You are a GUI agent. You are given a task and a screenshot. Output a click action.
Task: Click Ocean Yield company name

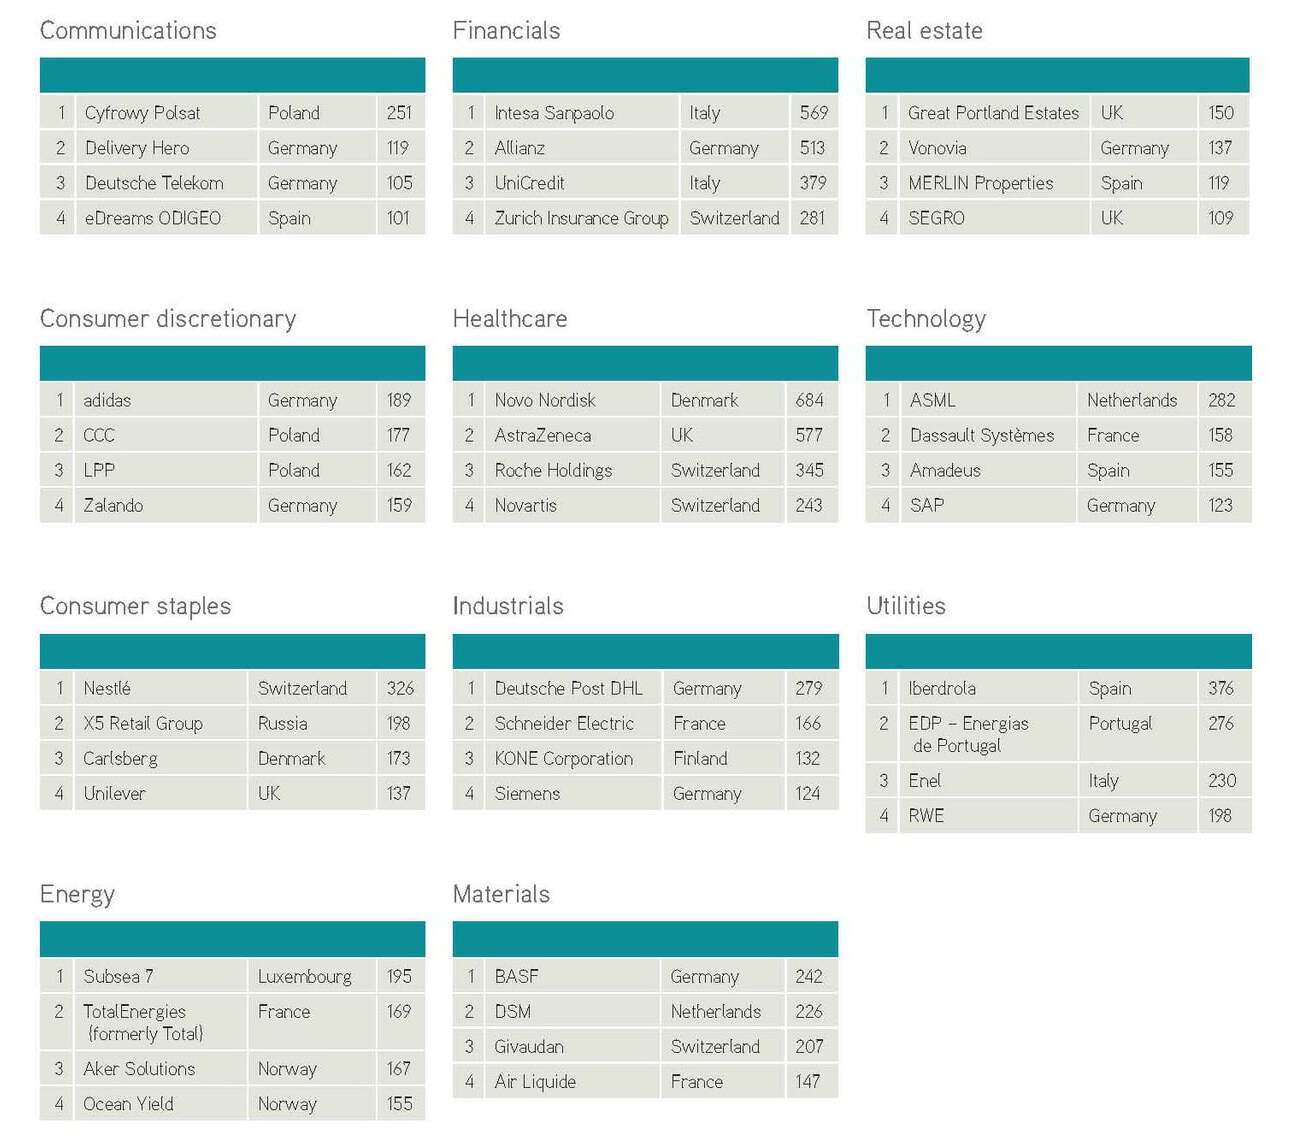tap(128, 1104)
